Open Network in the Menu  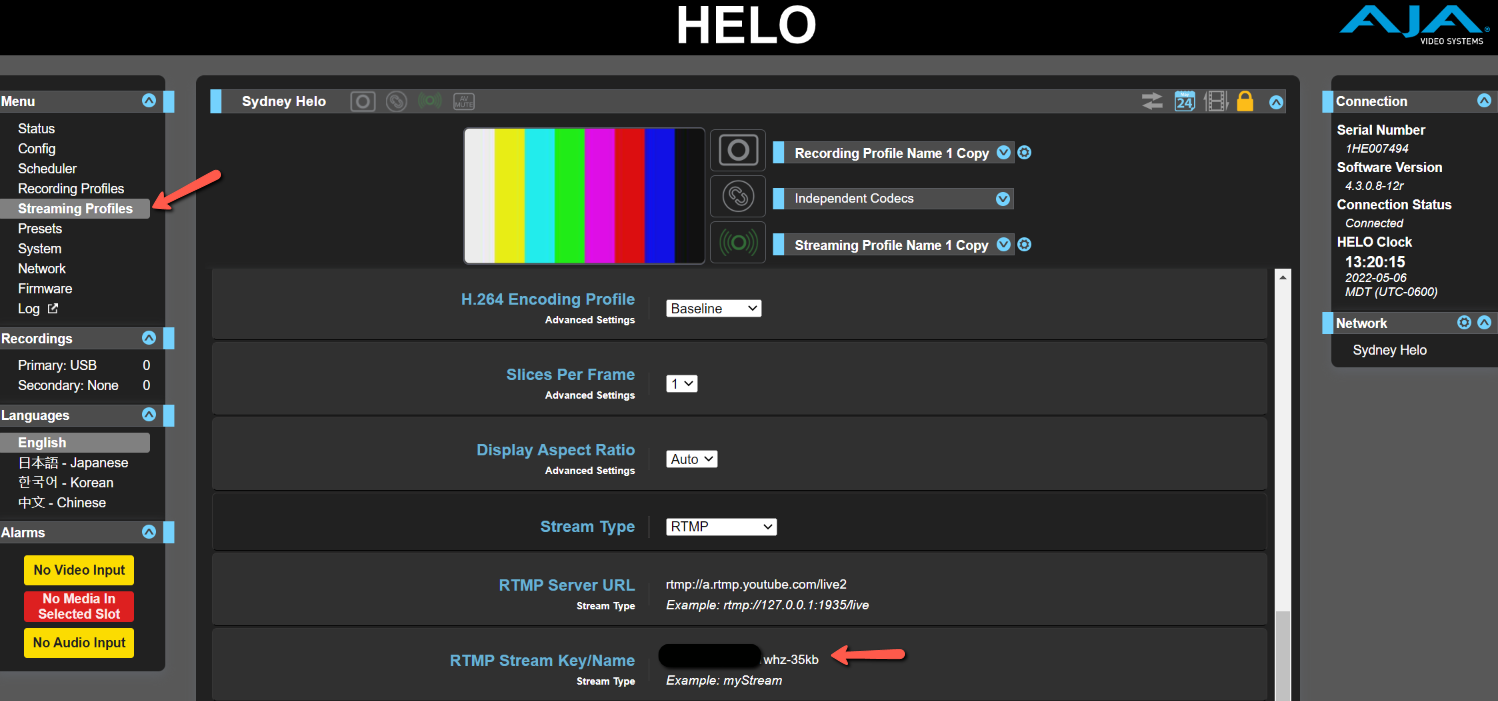coord(42,269)
